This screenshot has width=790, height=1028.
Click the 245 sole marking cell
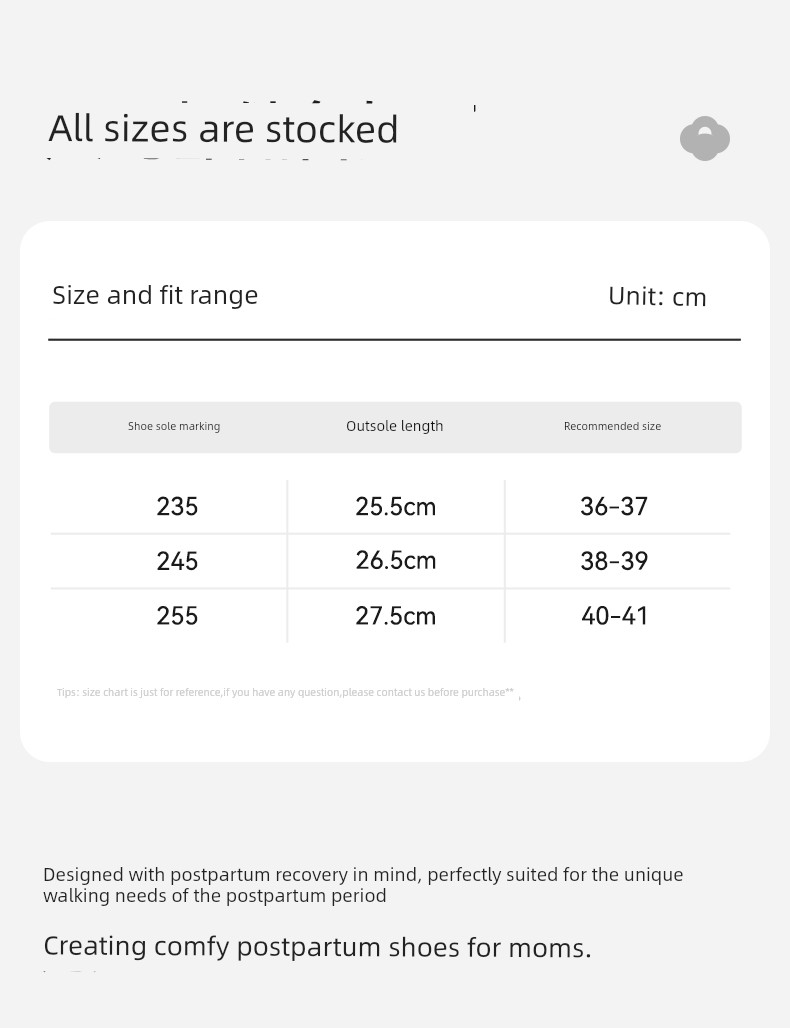177,561
